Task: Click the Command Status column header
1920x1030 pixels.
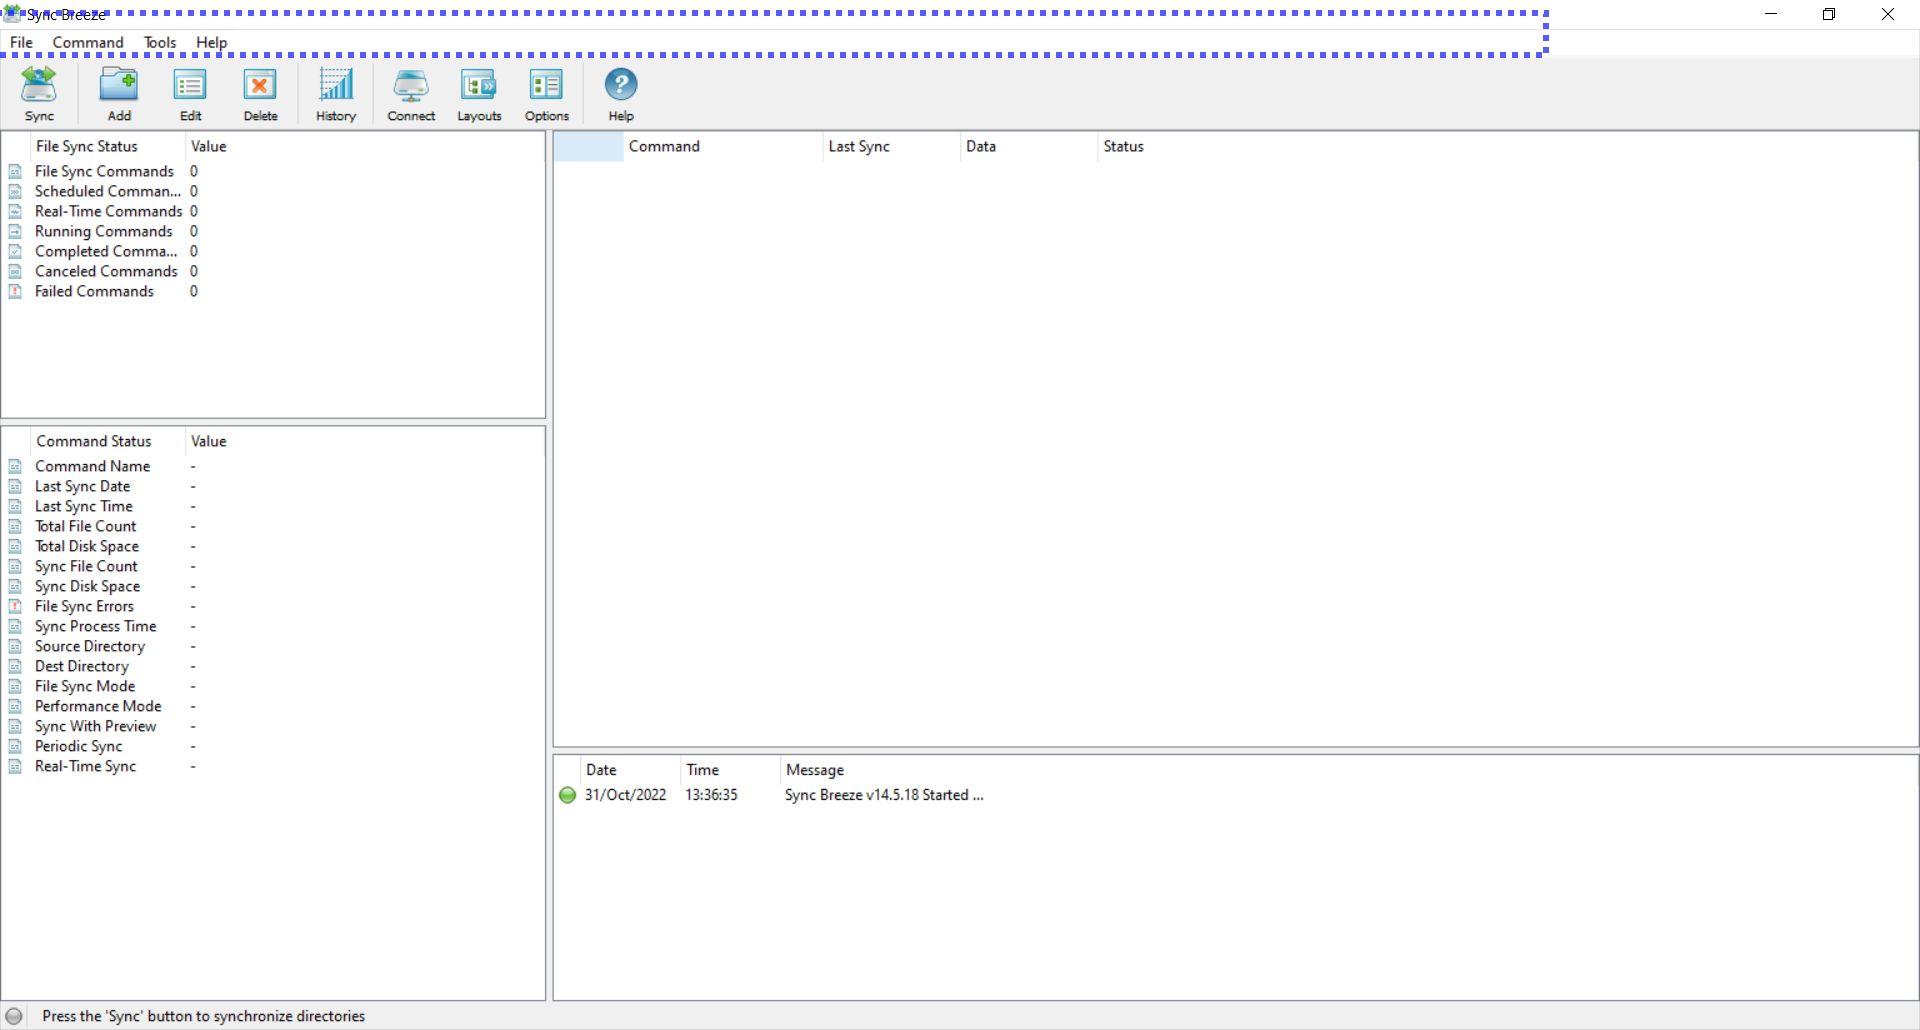Action: tap(108, 441)
